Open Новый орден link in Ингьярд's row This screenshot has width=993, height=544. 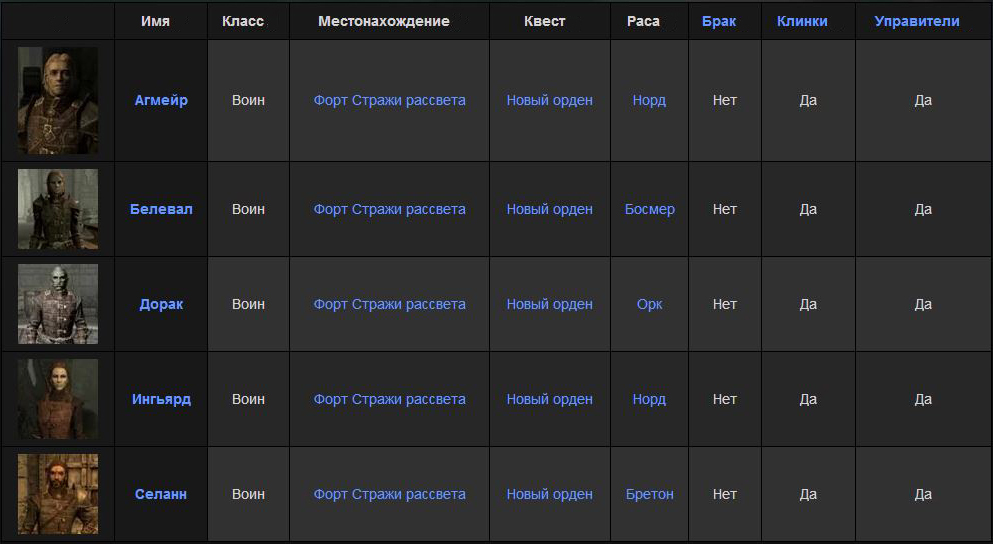pyautogui.click(x=549, y=399)
